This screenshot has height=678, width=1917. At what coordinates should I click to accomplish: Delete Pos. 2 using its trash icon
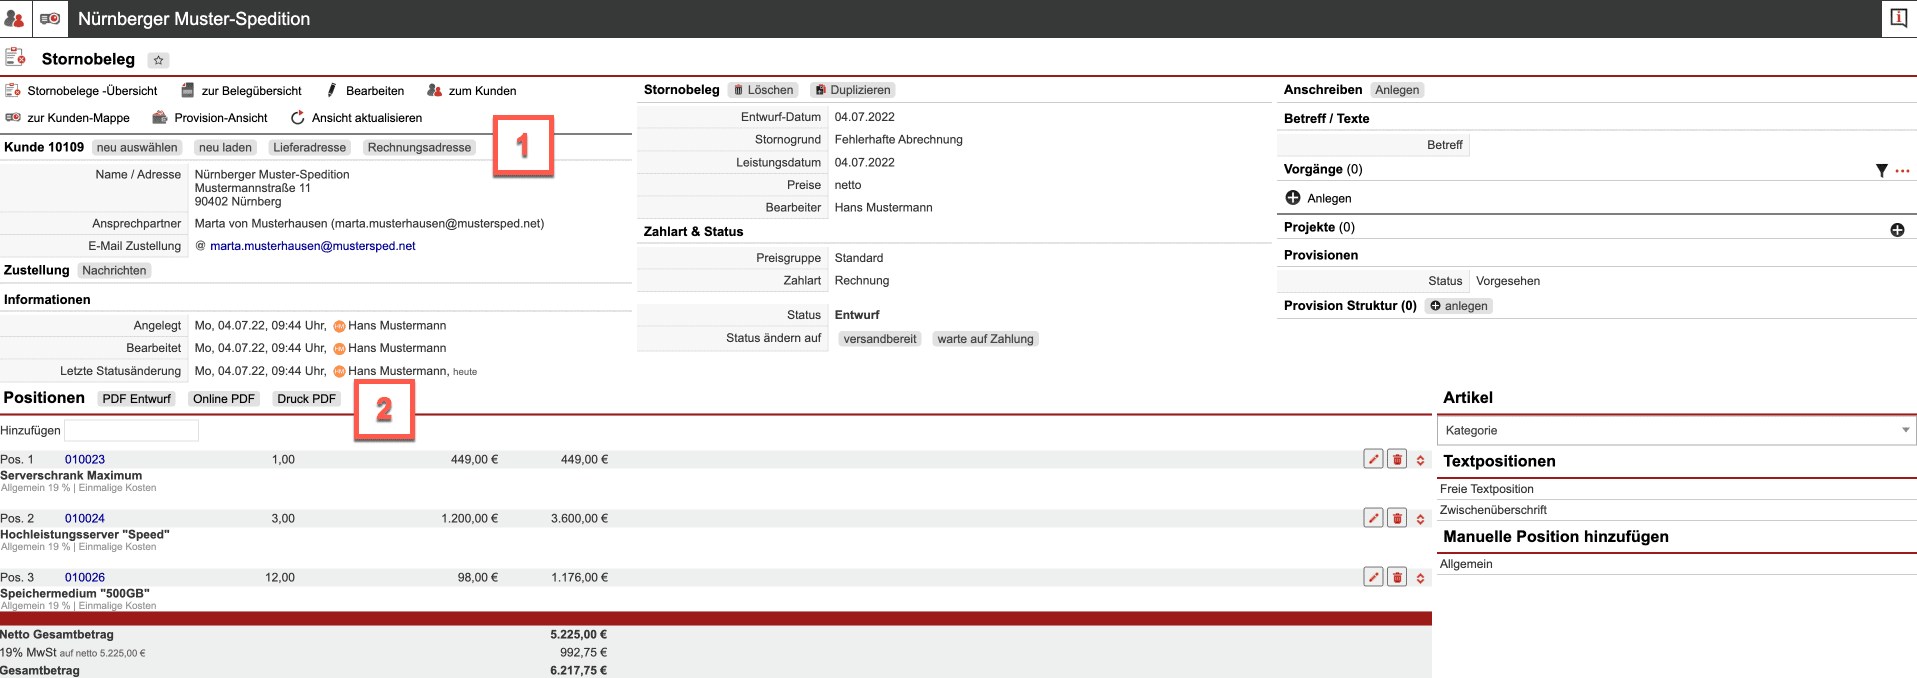[x=1397, y=518]
